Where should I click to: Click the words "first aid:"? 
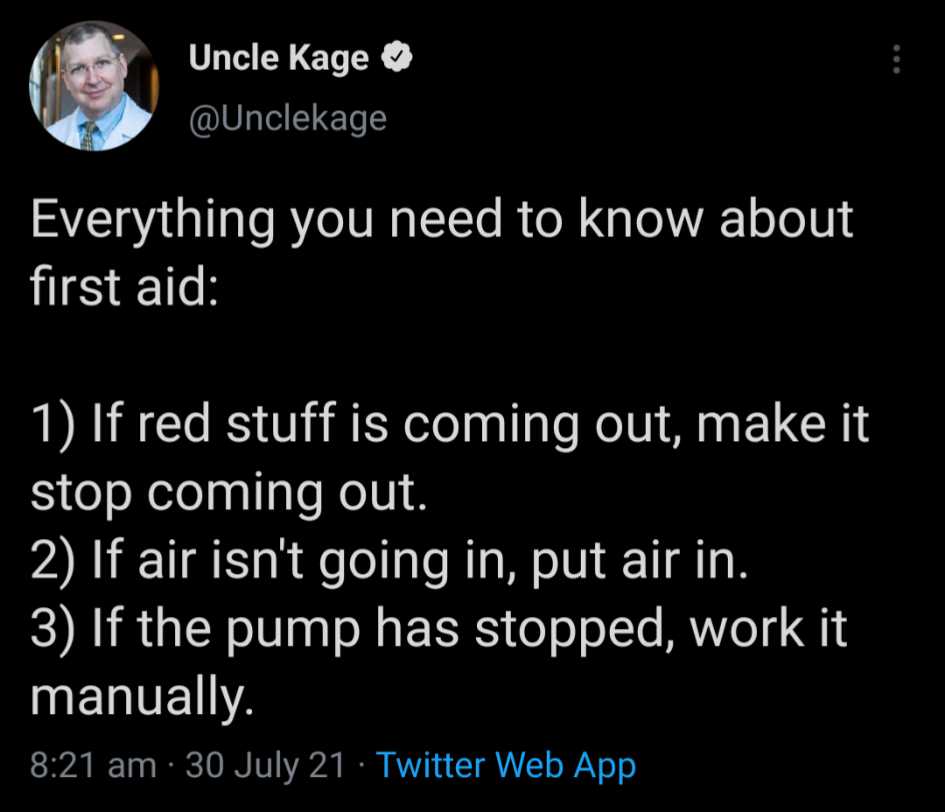click(124, 287)
